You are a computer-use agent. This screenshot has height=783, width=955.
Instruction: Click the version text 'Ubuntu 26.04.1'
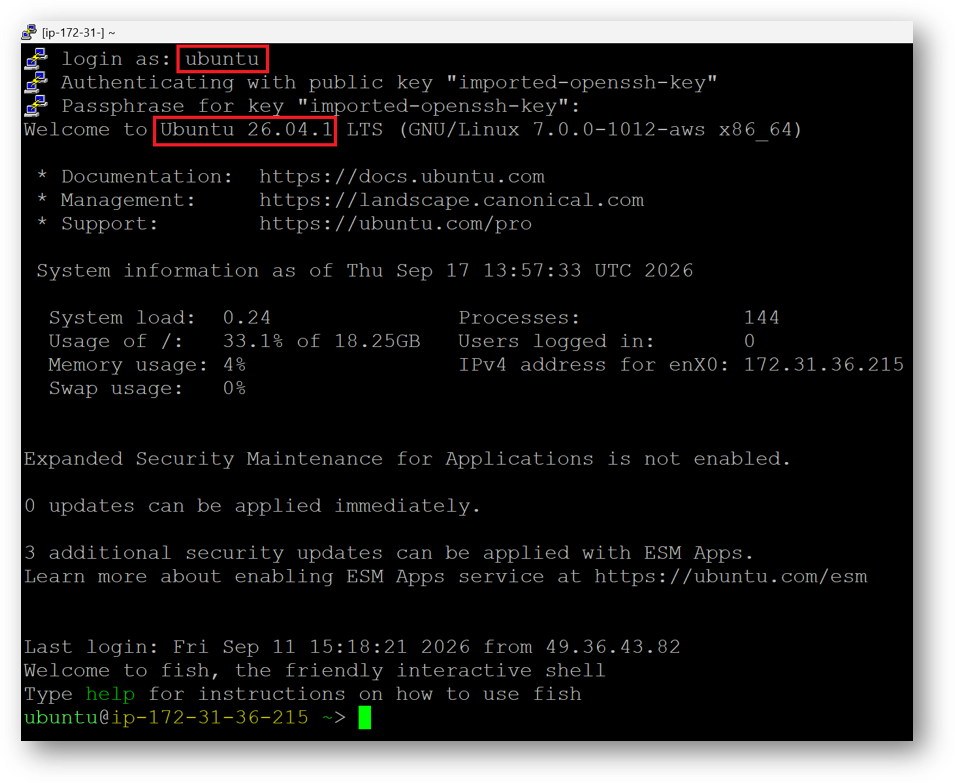[247, 130]
